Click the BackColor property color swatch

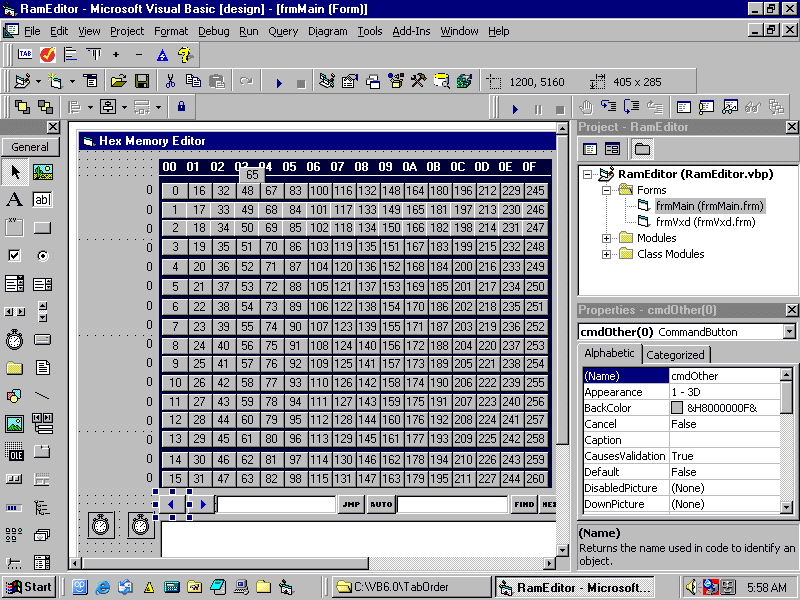point(677,408)
